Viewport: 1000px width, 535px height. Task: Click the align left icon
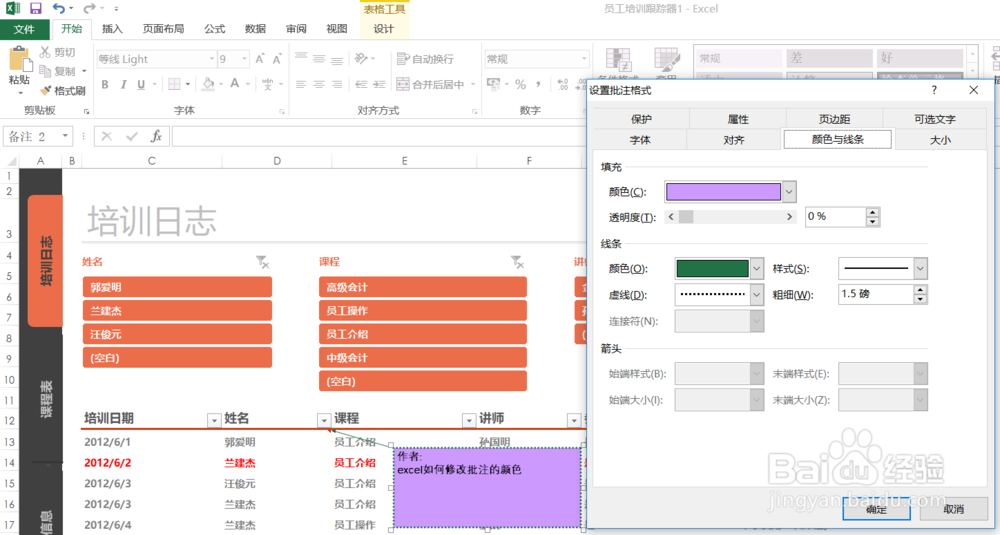[x=301, y=84]
